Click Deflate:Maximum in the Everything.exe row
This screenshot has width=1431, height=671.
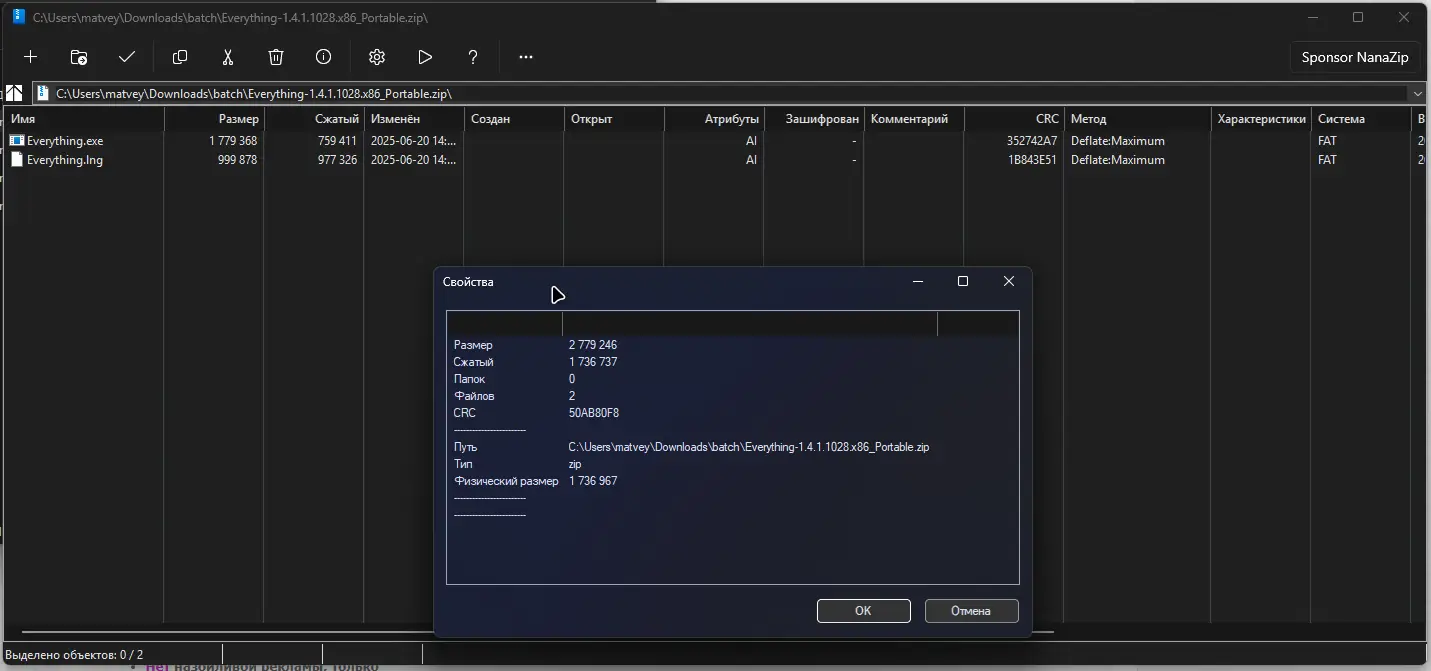click(x=1118, y=141)
